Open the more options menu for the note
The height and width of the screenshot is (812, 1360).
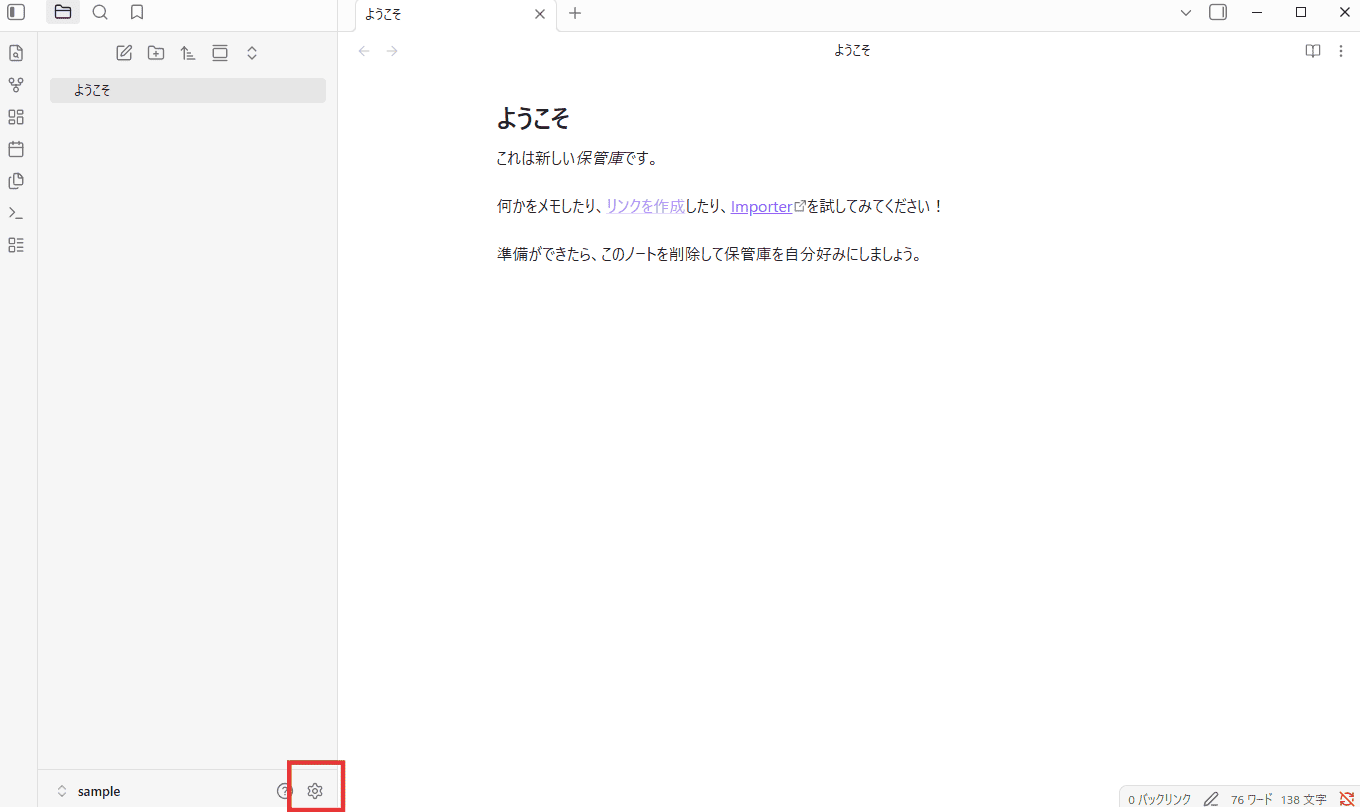(1341, 50)
